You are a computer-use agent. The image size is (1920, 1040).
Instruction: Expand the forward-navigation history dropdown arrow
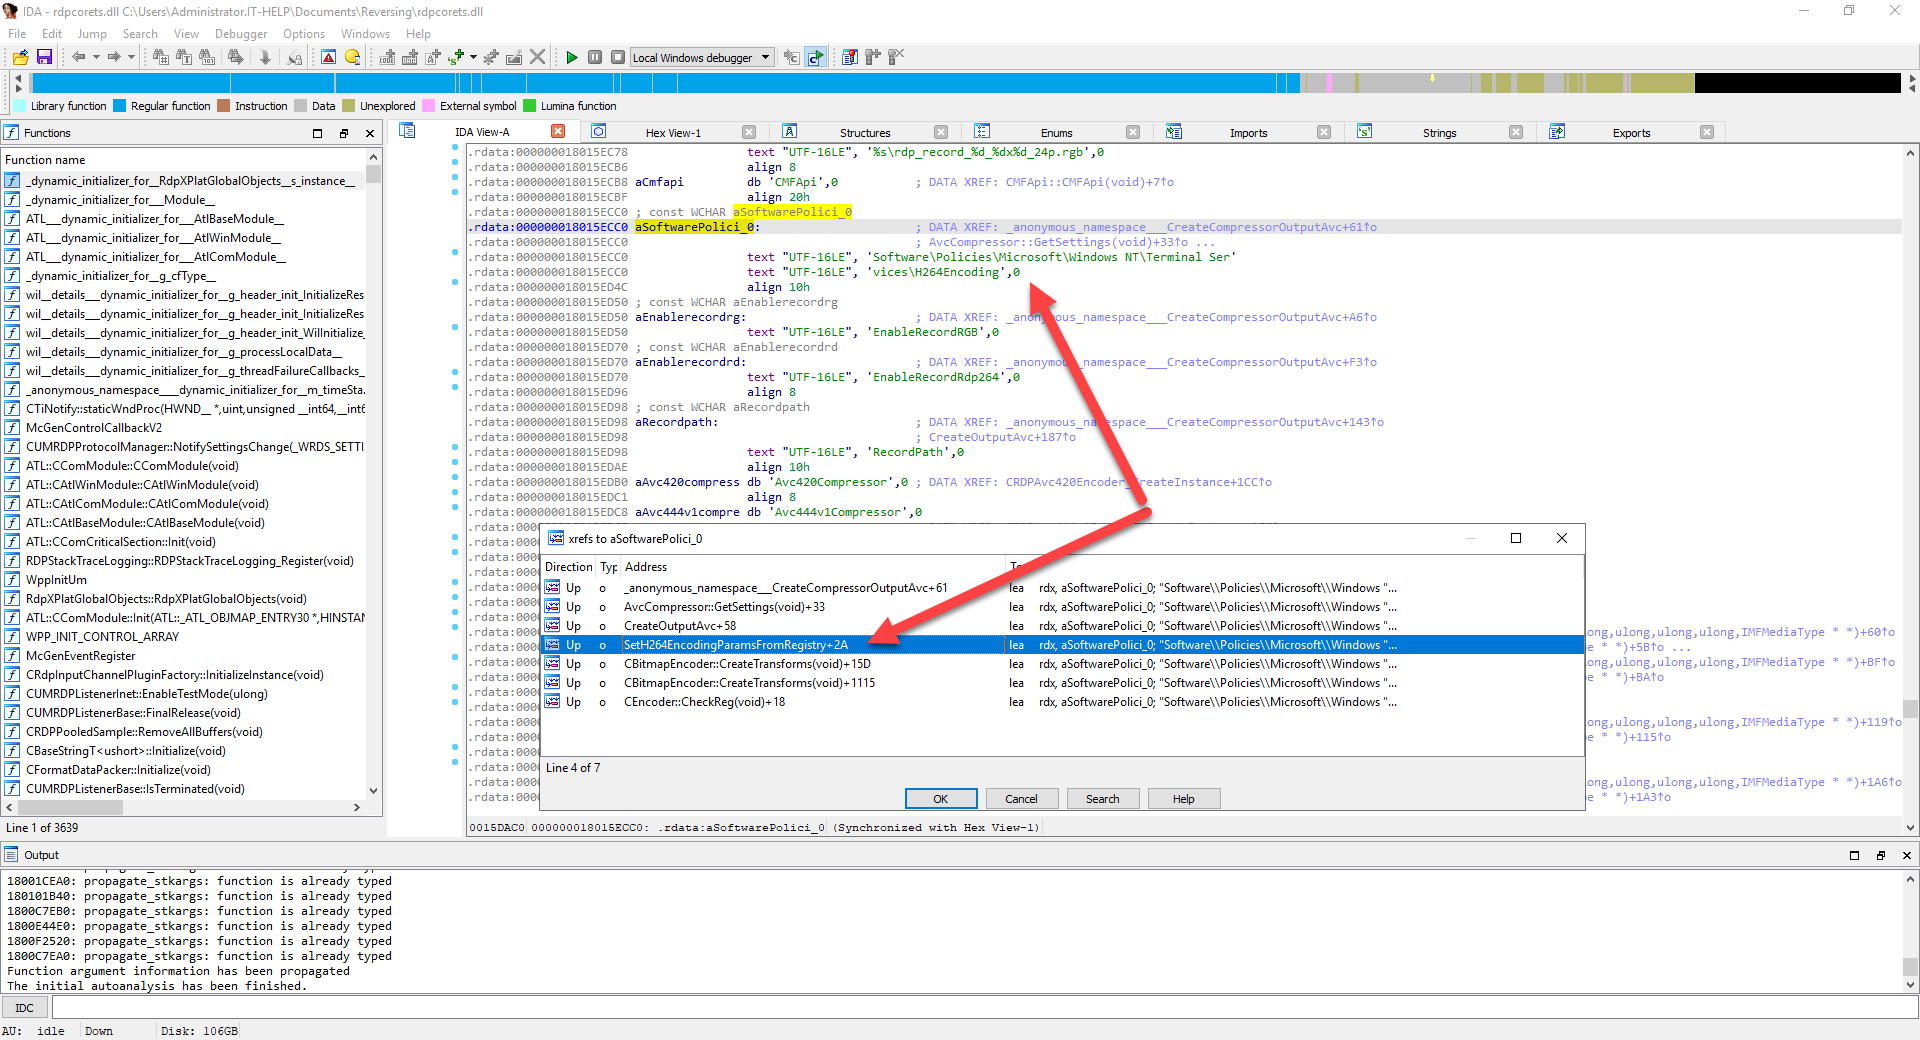tap(131, 57)
